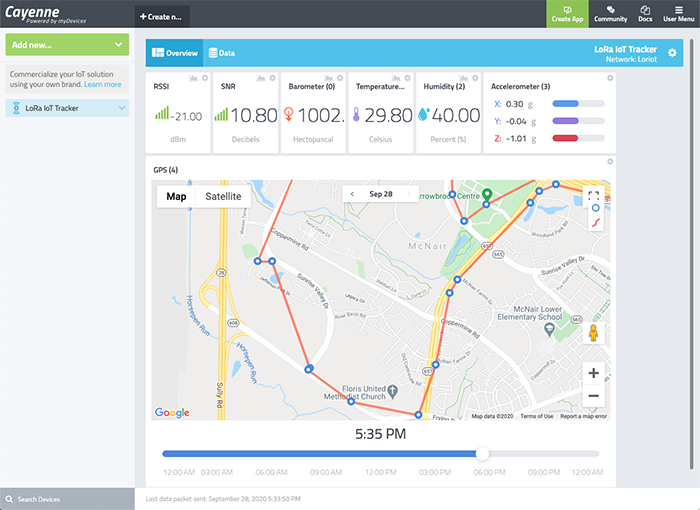This screenshot has width=700, height=510.
Task: Open Humidity widget settings gear
Action: 475,78
